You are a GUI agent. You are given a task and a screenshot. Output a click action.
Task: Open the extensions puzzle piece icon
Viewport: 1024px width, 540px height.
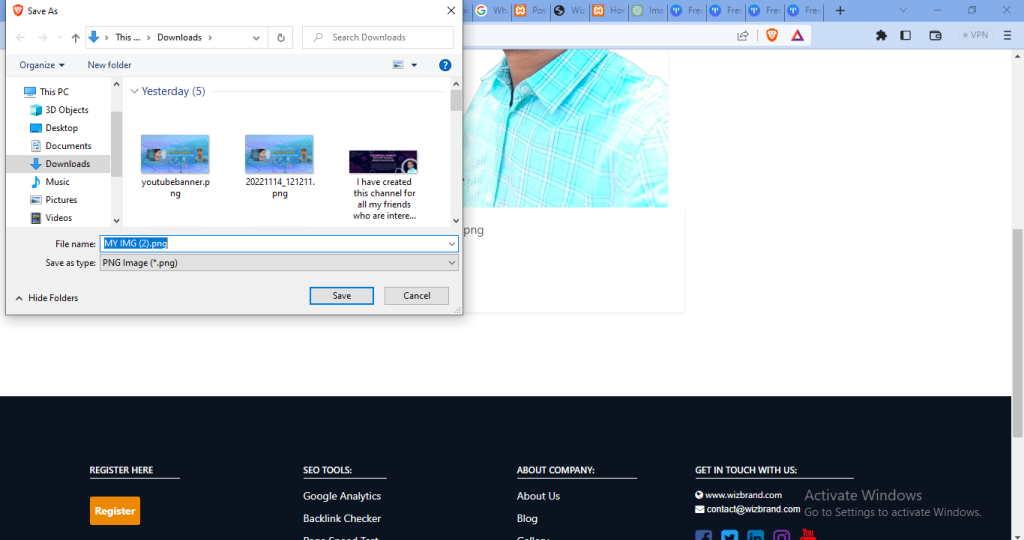pos(881,36)
